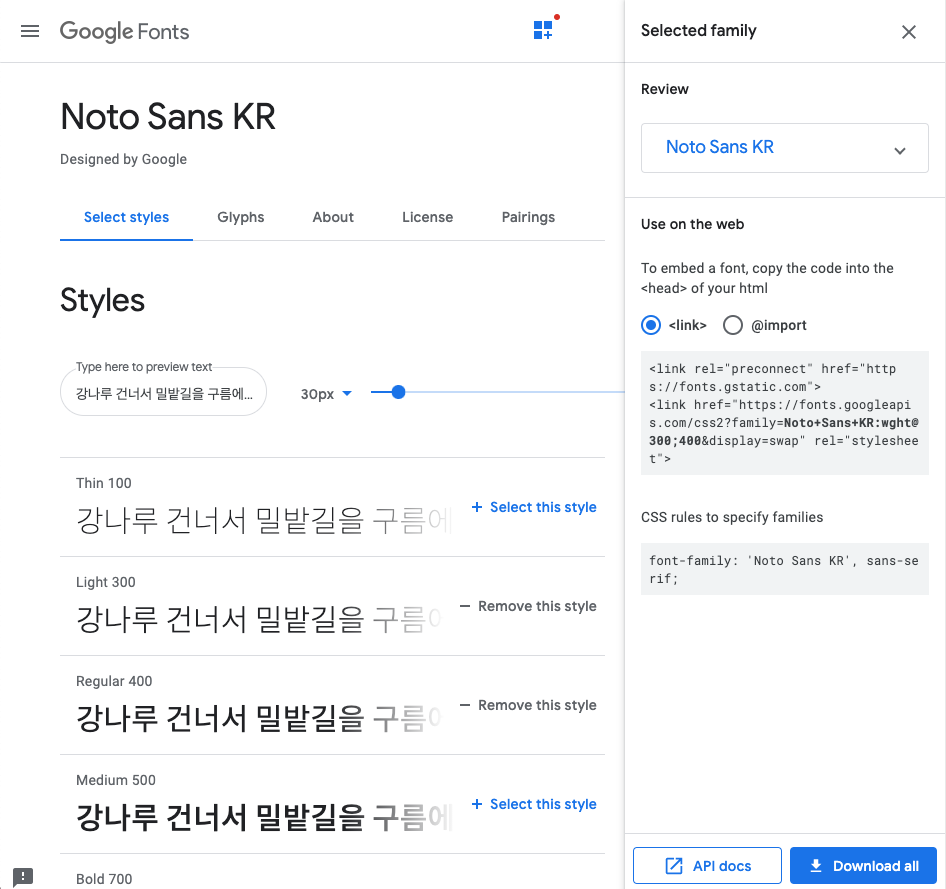Open the selected families grid icon
The height and width of the screenshot is (889, 946).
point(543,30)
